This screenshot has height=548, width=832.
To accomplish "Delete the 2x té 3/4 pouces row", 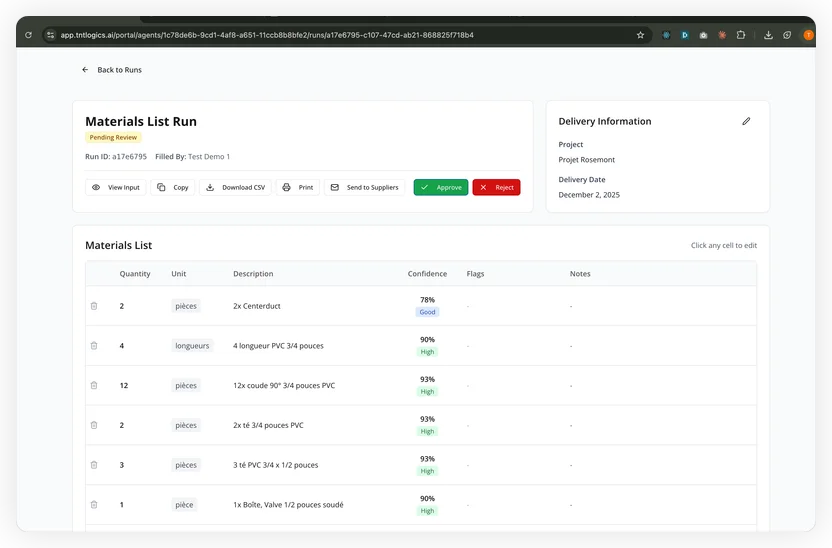I will pos(94,425).
